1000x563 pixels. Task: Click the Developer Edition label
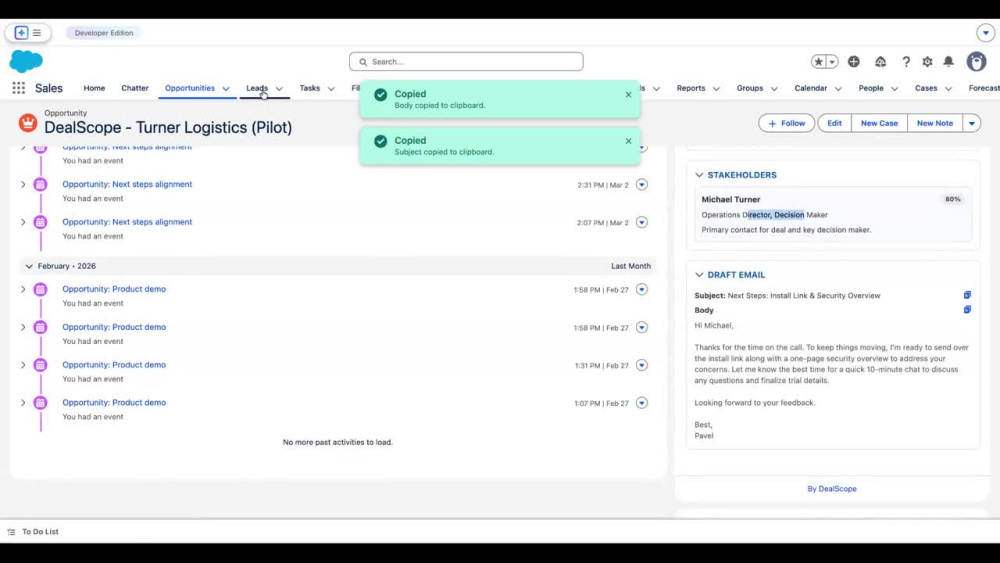point(104,33)
